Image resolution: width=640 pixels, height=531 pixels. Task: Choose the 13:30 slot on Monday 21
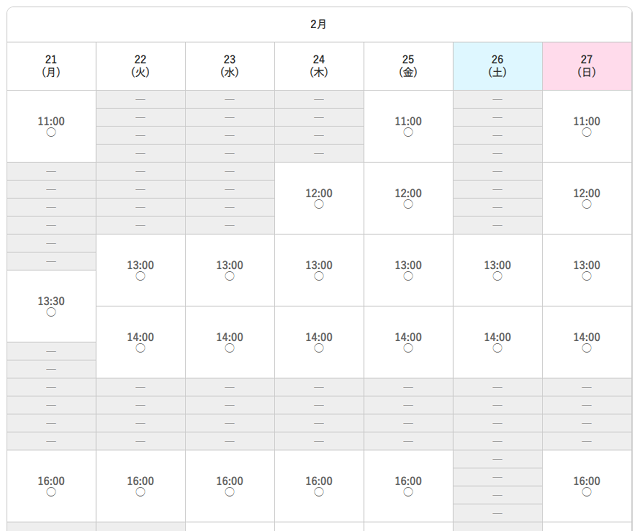click(51, 307)
